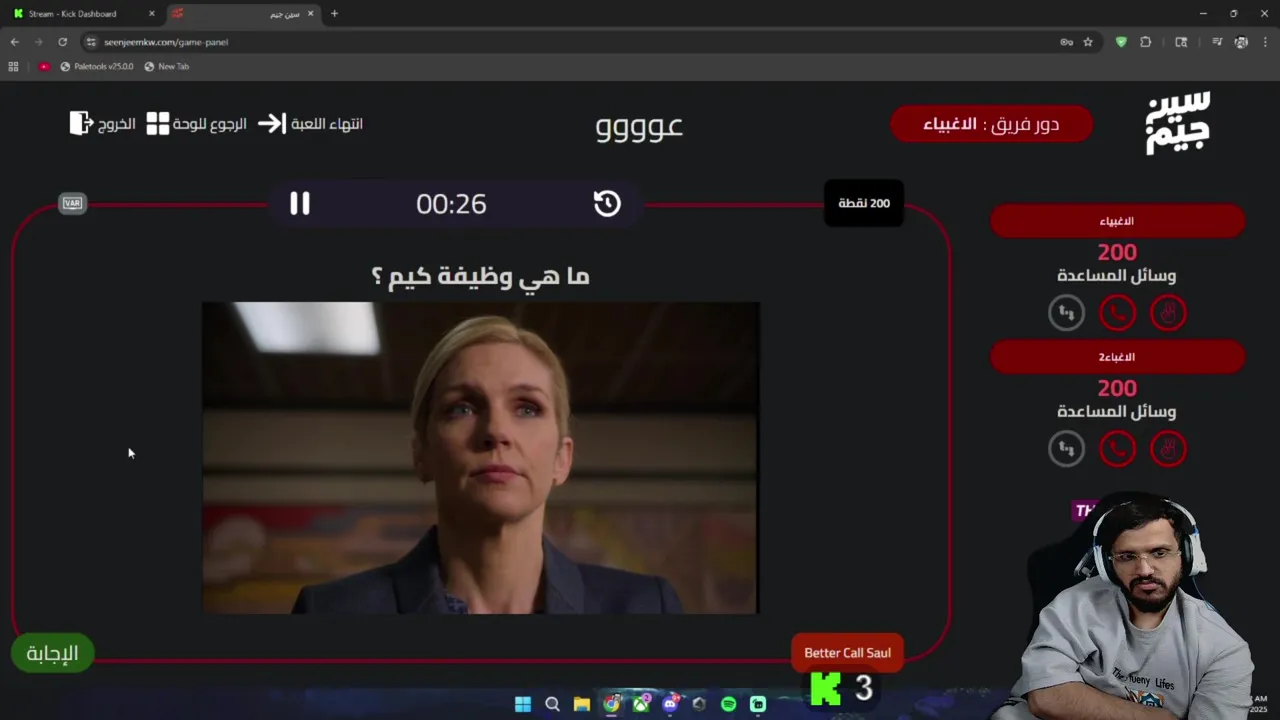Open File Explorer from the taskbar

pos(582,704)
